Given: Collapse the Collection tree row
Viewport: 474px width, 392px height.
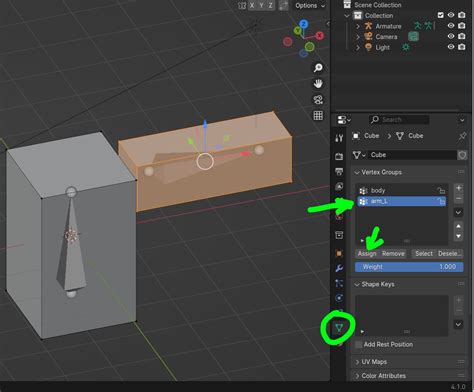Looking at the screenshot, I should click(347, 15).
